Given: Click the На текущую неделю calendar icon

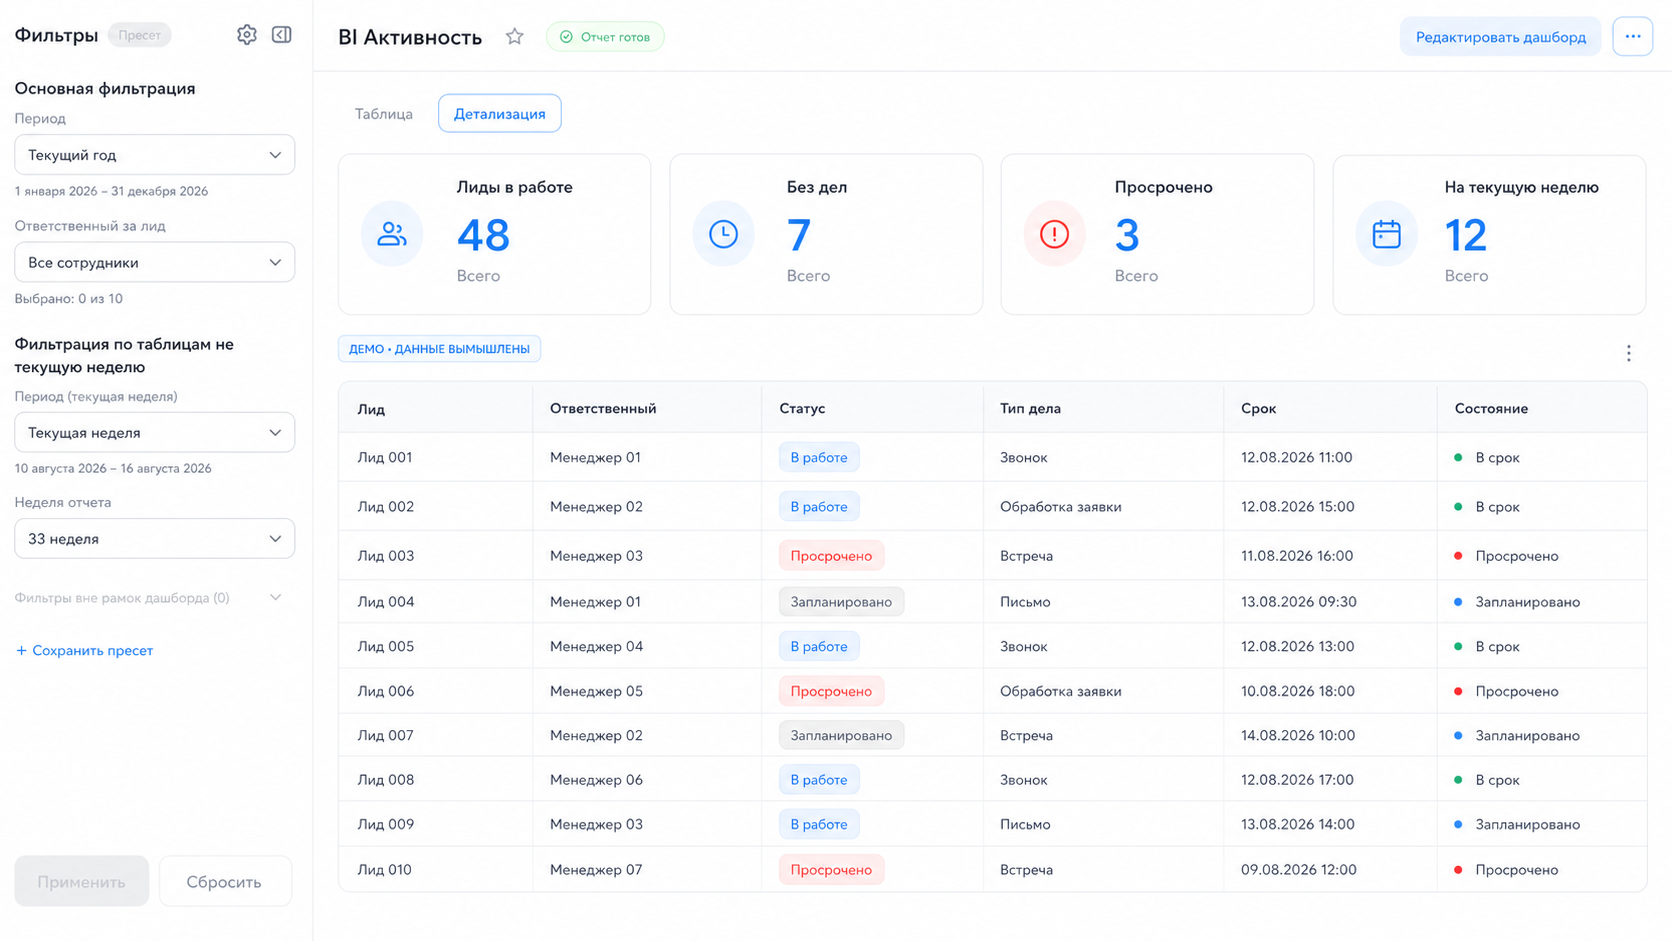Looking at the screenshot, I should pos(1386,234).
